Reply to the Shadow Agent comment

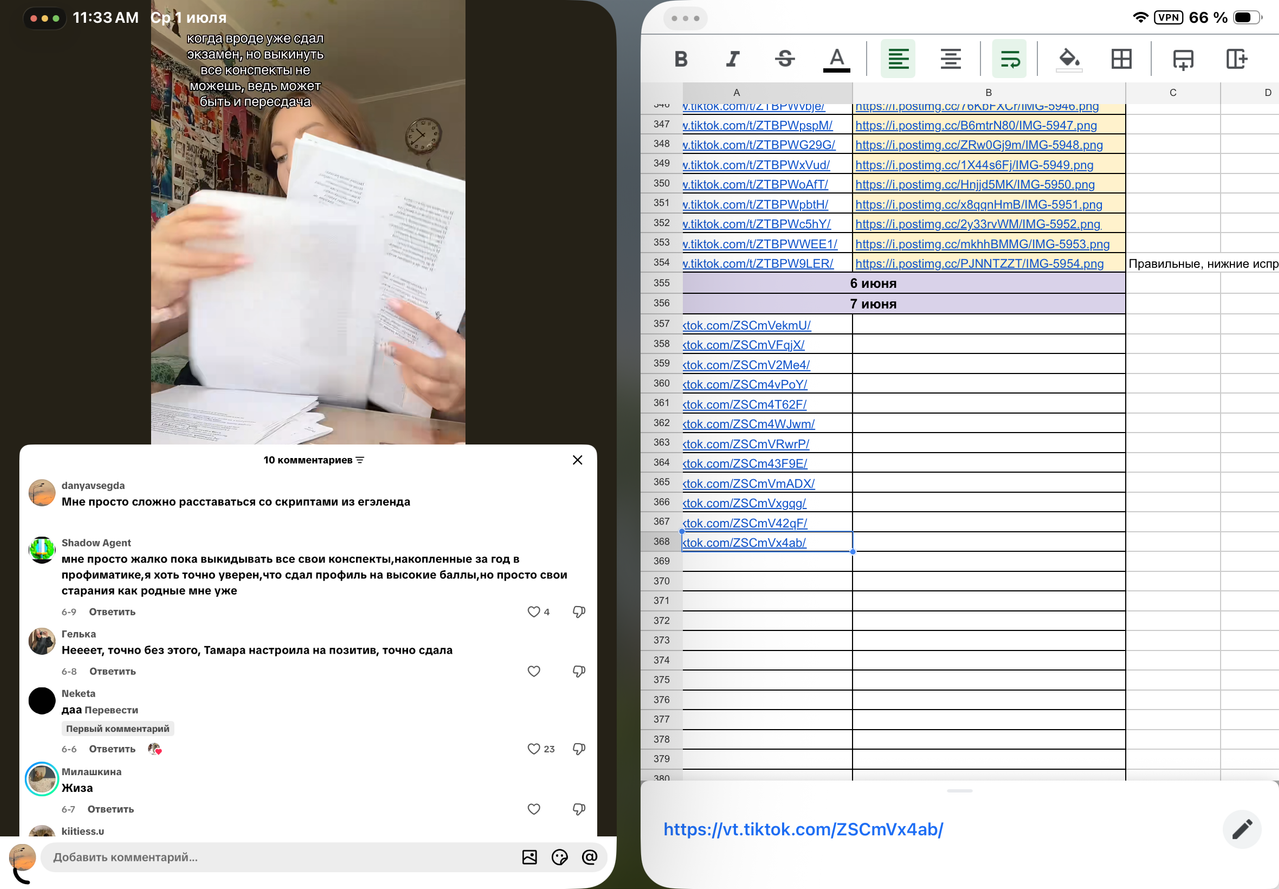click(x=112, y=612)
